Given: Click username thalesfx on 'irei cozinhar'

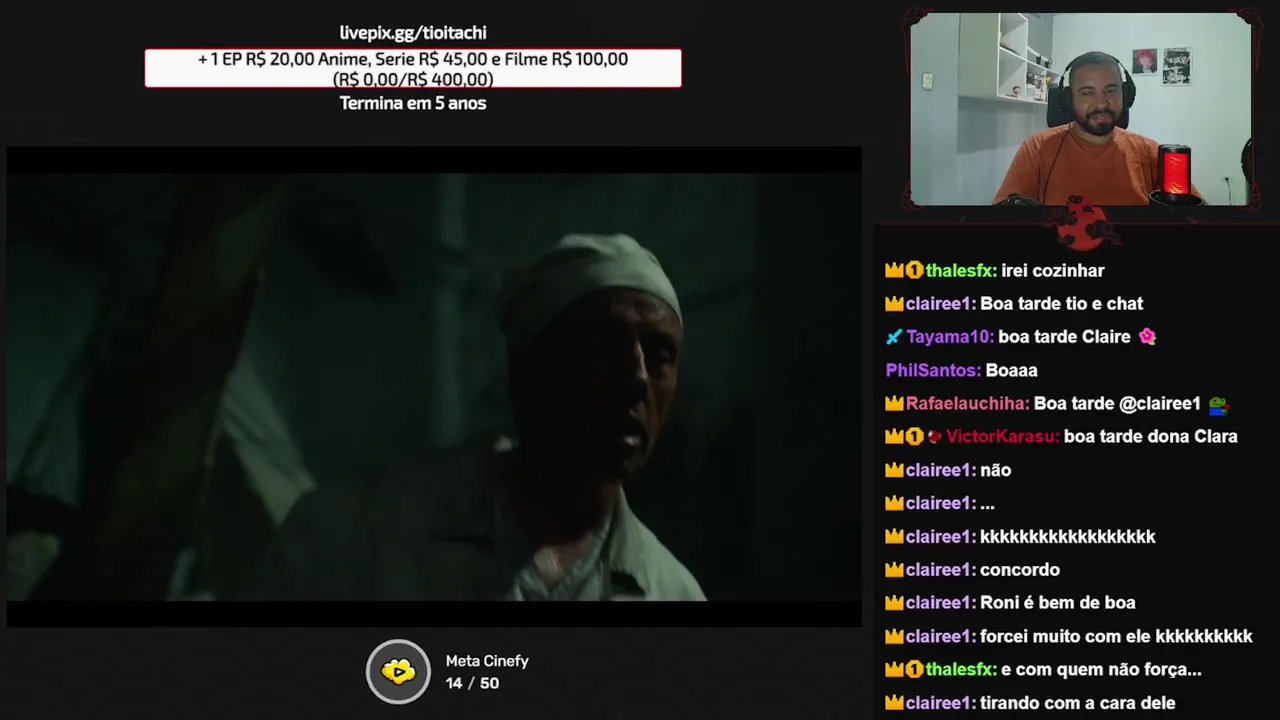Looking at the screenshot, I should pos(961,271).
